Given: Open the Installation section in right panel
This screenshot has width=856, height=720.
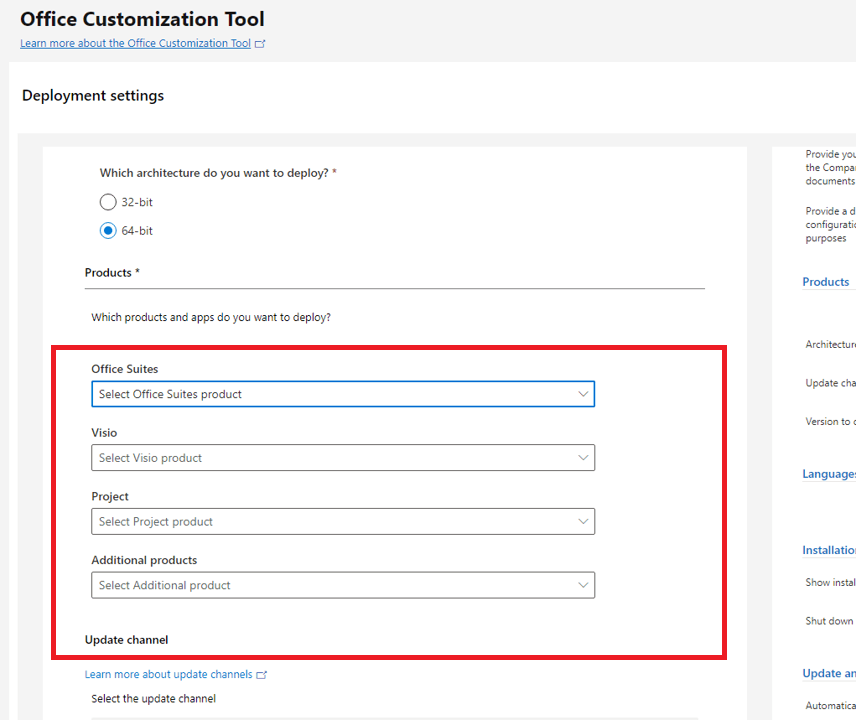Looking at the screenshot, I should click(x=828, y=550).
